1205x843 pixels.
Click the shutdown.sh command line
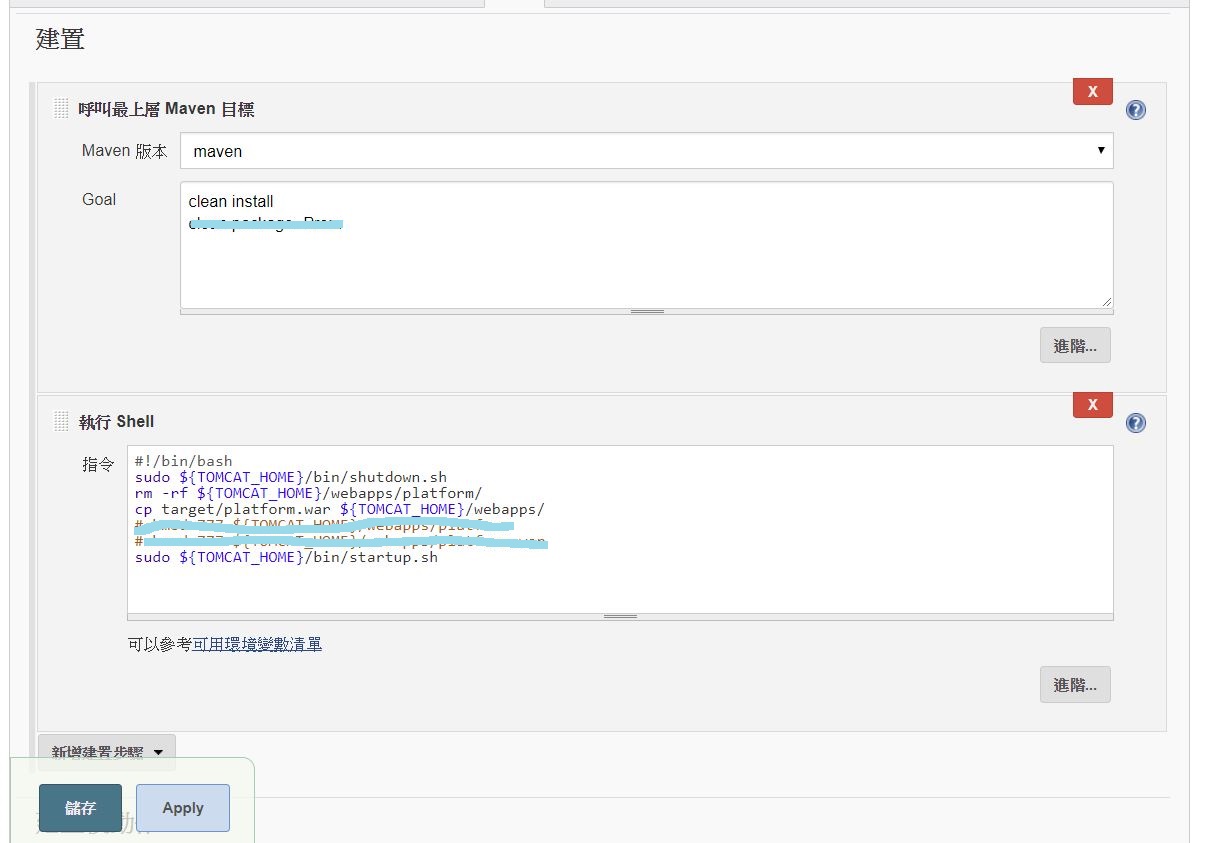pos(291,477)
